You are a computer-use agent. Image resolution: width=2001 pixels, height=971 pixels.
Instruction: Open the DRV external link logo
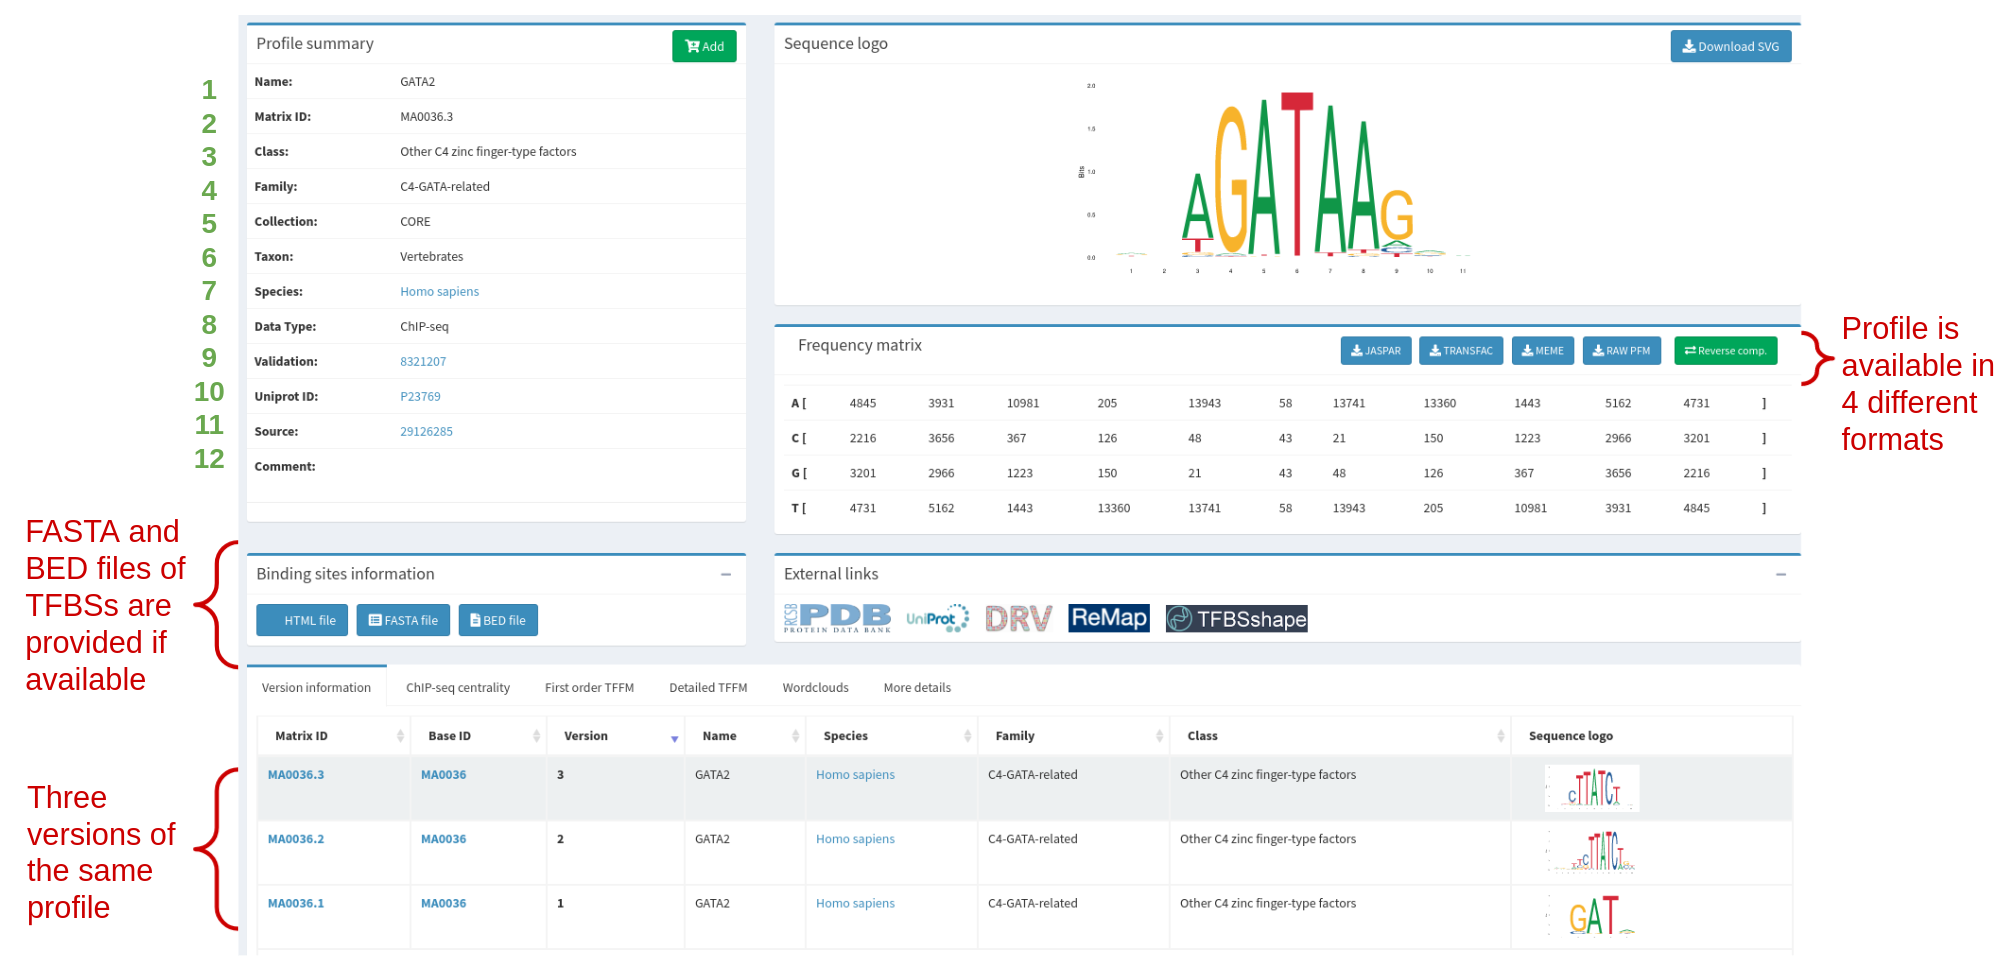(1018, 619)
